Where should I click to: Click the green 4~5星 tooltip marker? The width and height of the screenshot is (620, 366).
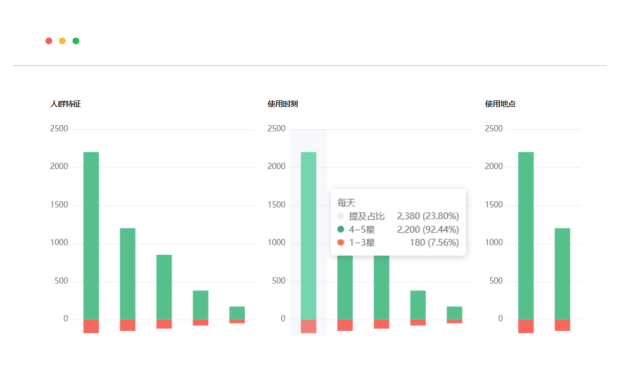(340, 229)
